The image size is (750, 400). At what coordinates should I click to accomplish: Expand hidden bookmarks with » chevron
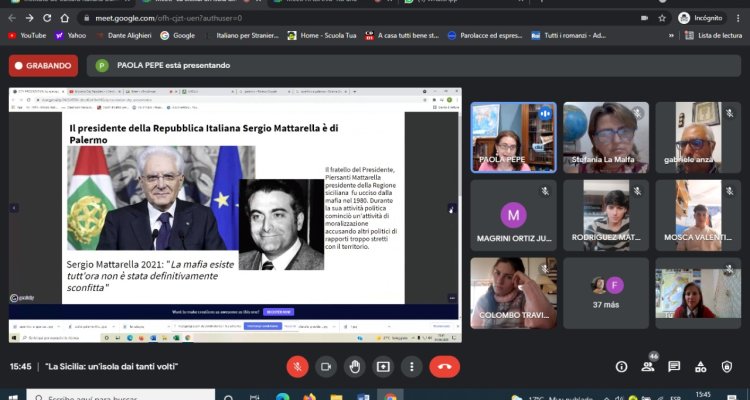pos(671,35)
